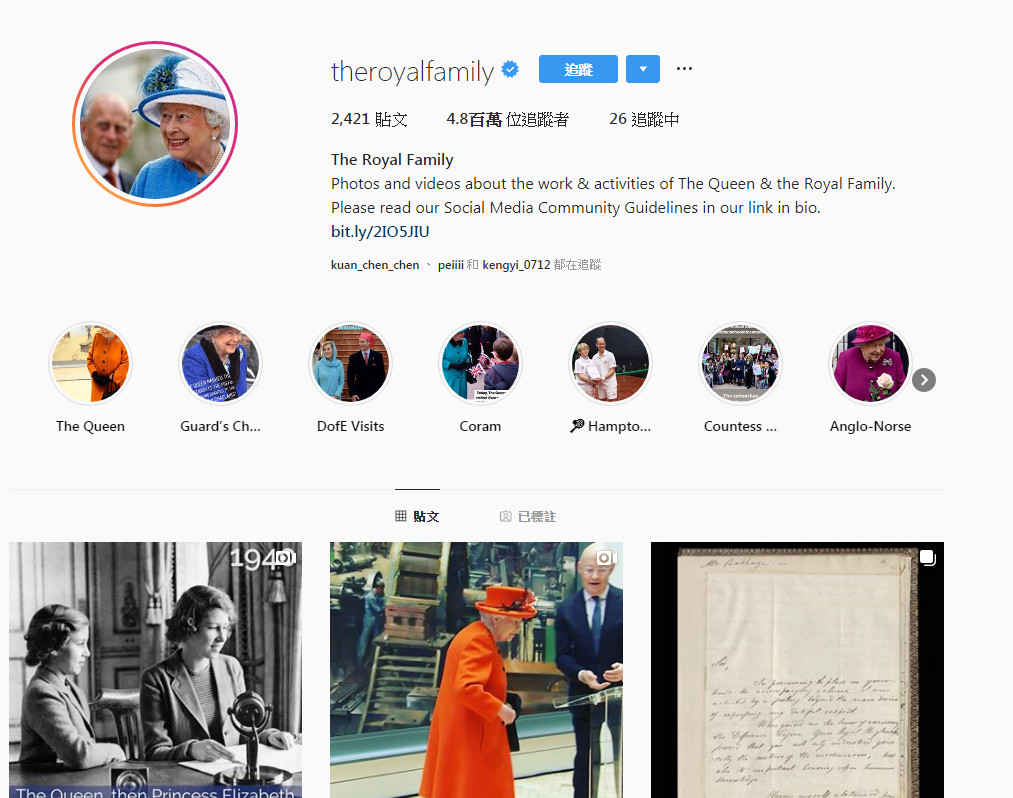Viewport: 1013px width, 798px height.
Task: Switch to the 貼文 posts tab
Action: coord(417,516)
